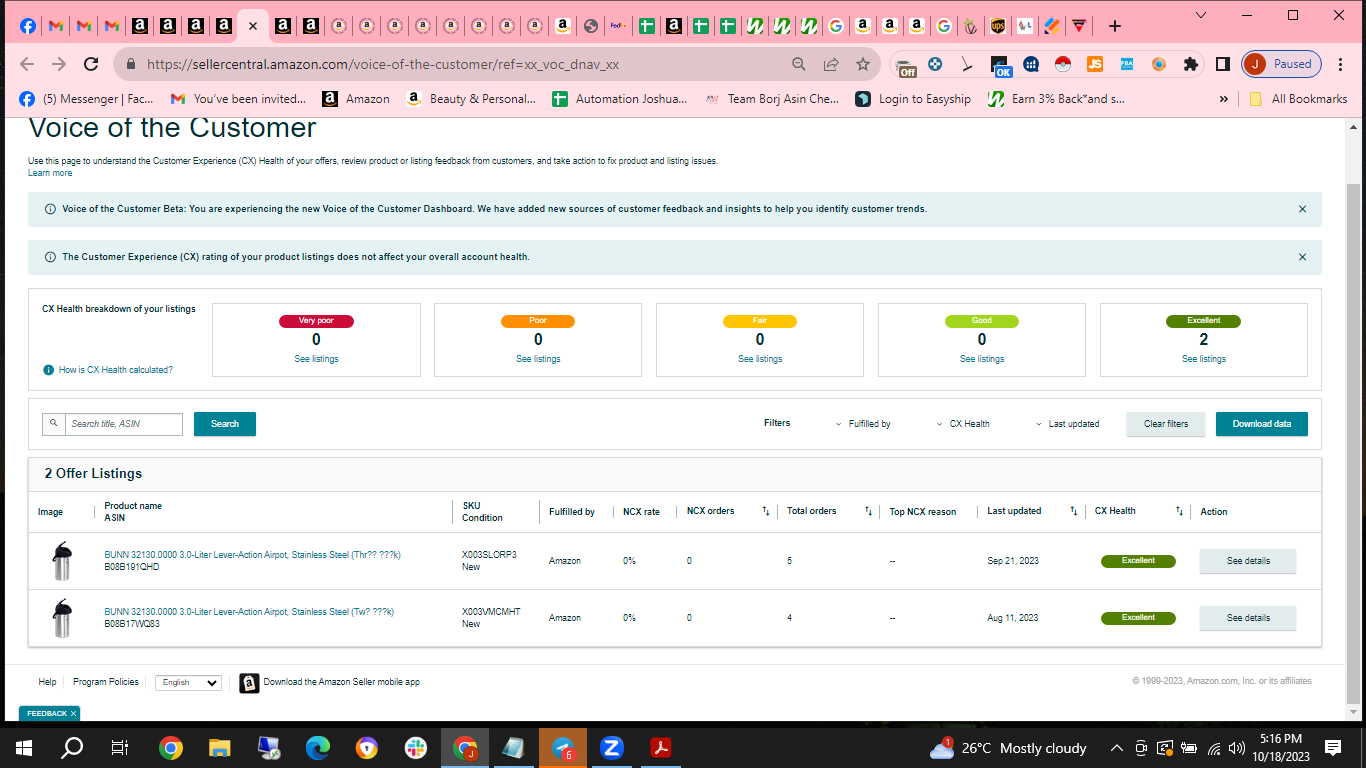Open the Paused profile button

click(1282, 64)
